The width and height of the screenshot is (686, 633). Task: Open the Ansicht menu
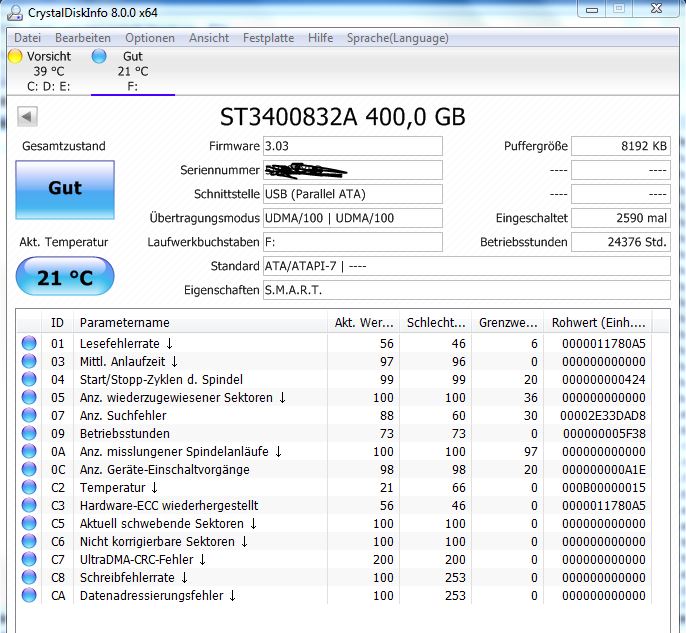209,38
